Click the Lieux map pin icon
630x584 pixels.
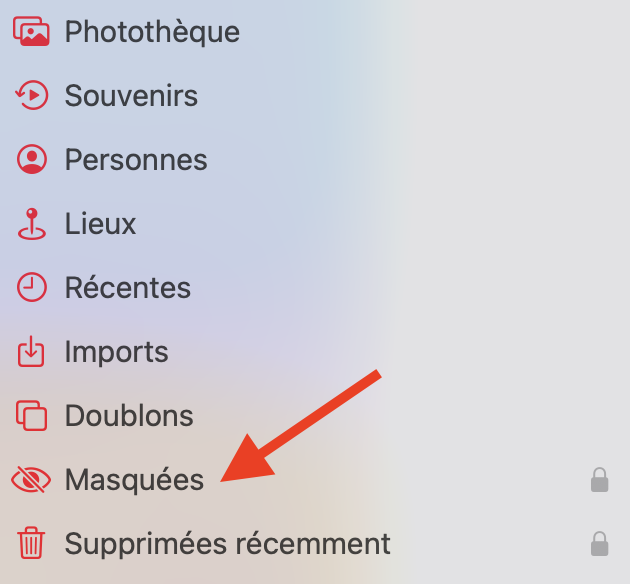(32, 224)
